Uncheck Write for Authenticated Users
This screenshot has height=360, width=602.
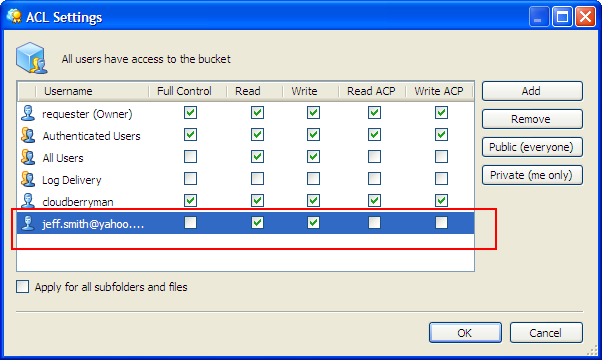tap(313, 135)
